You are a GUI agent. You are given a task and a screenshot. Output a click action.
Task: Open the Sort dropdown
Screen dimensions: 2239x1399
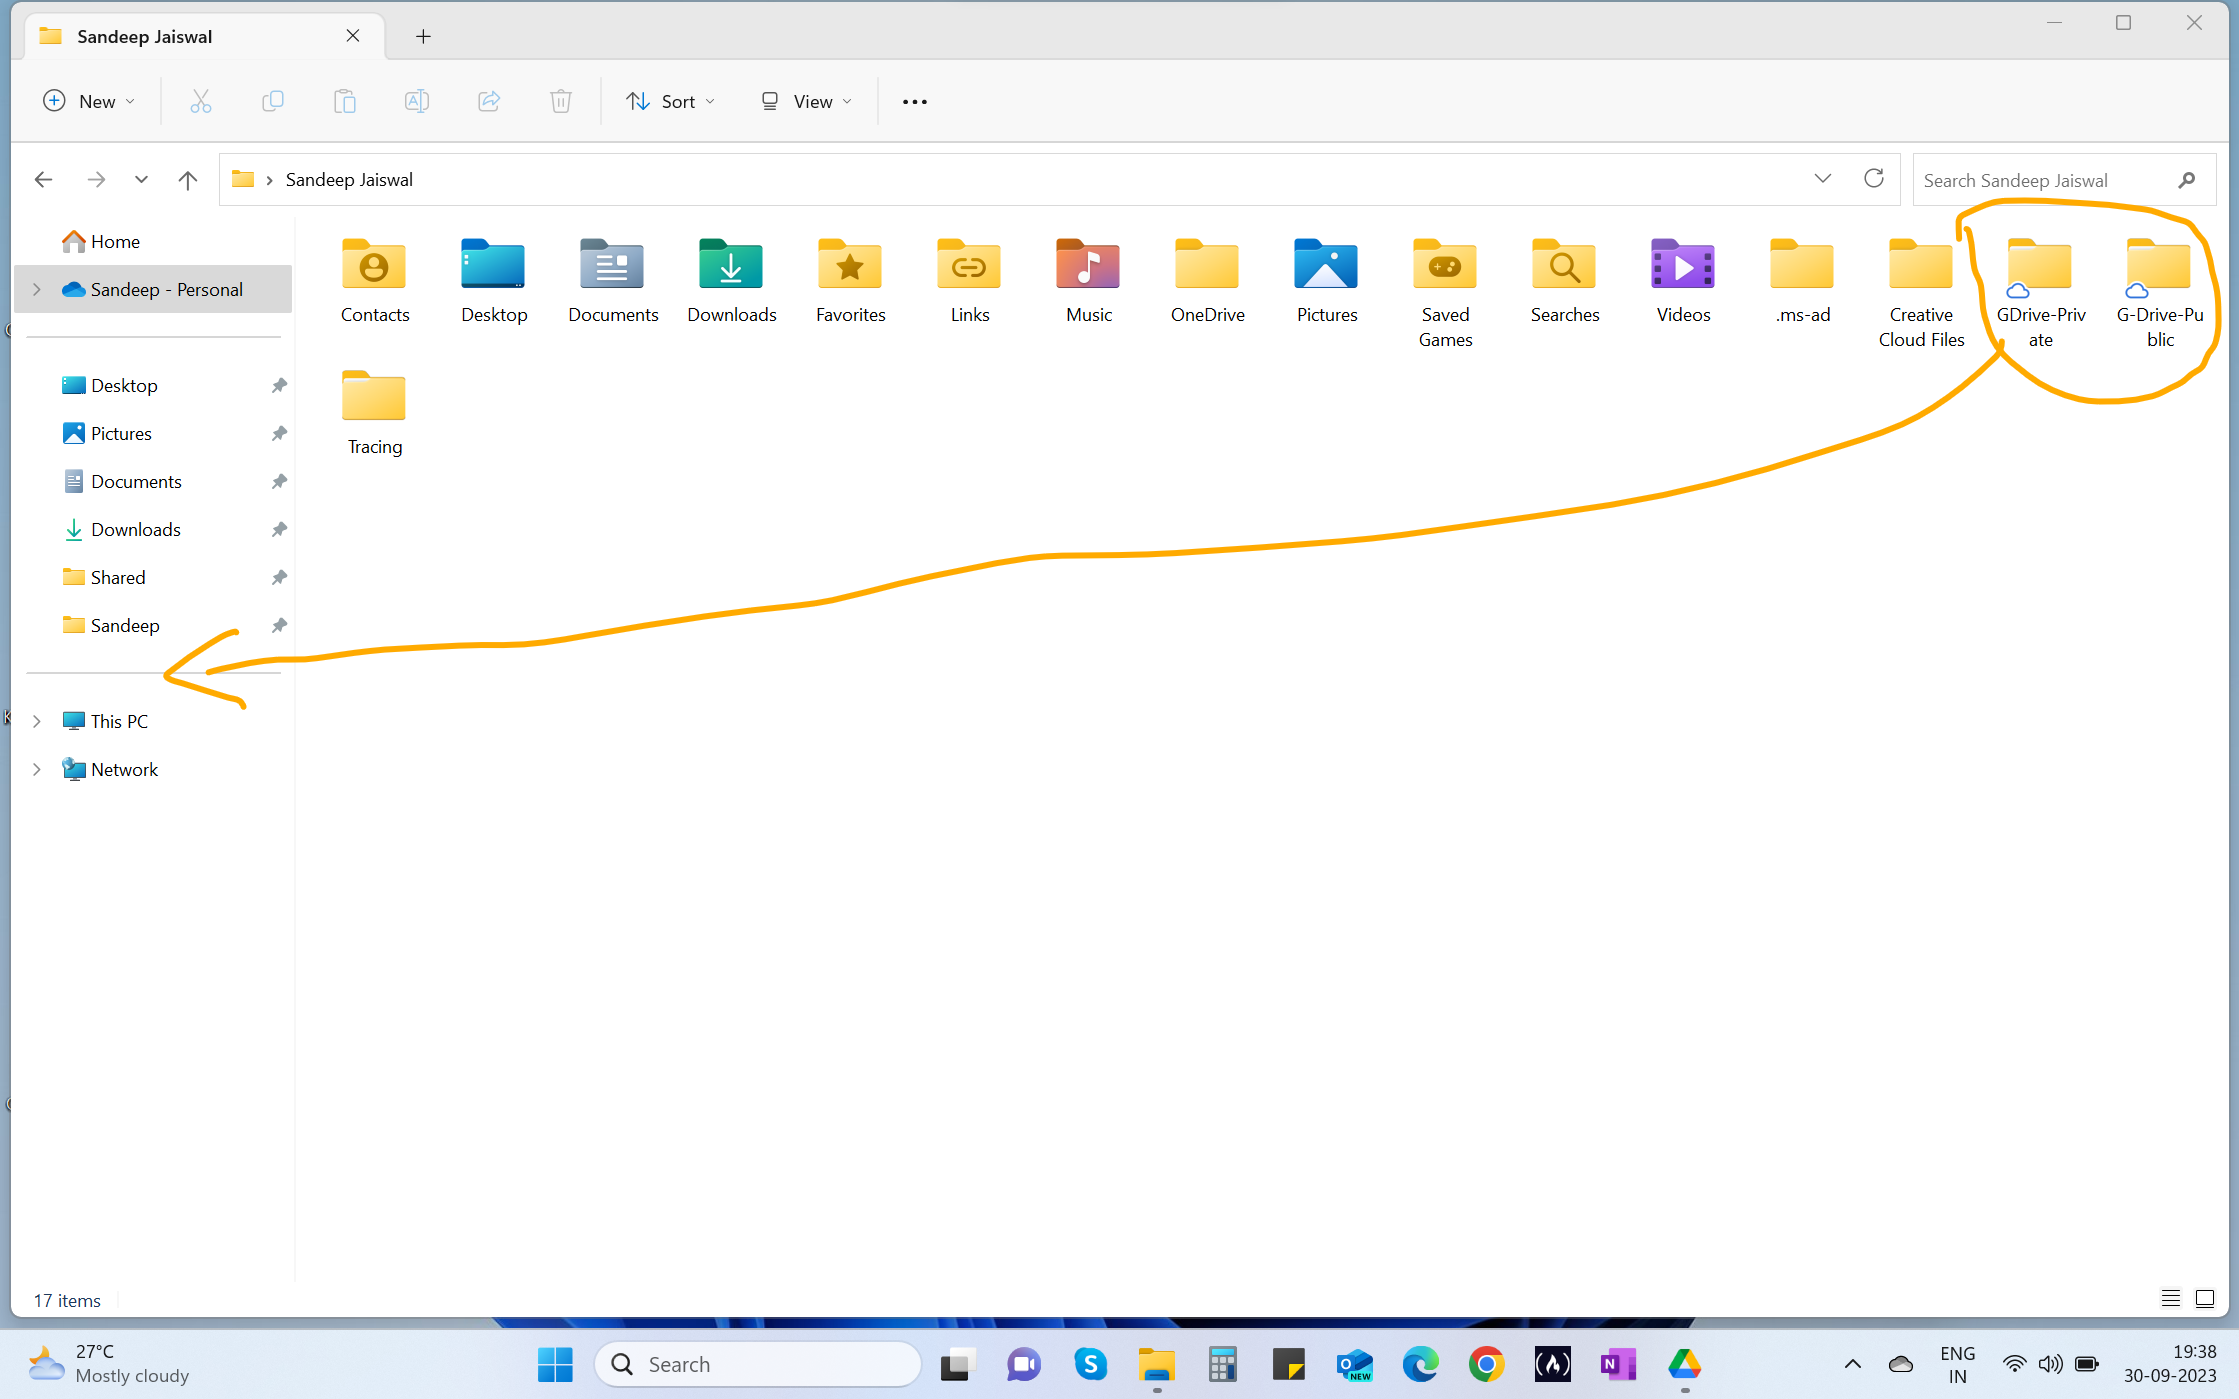[x=670, y=101]
